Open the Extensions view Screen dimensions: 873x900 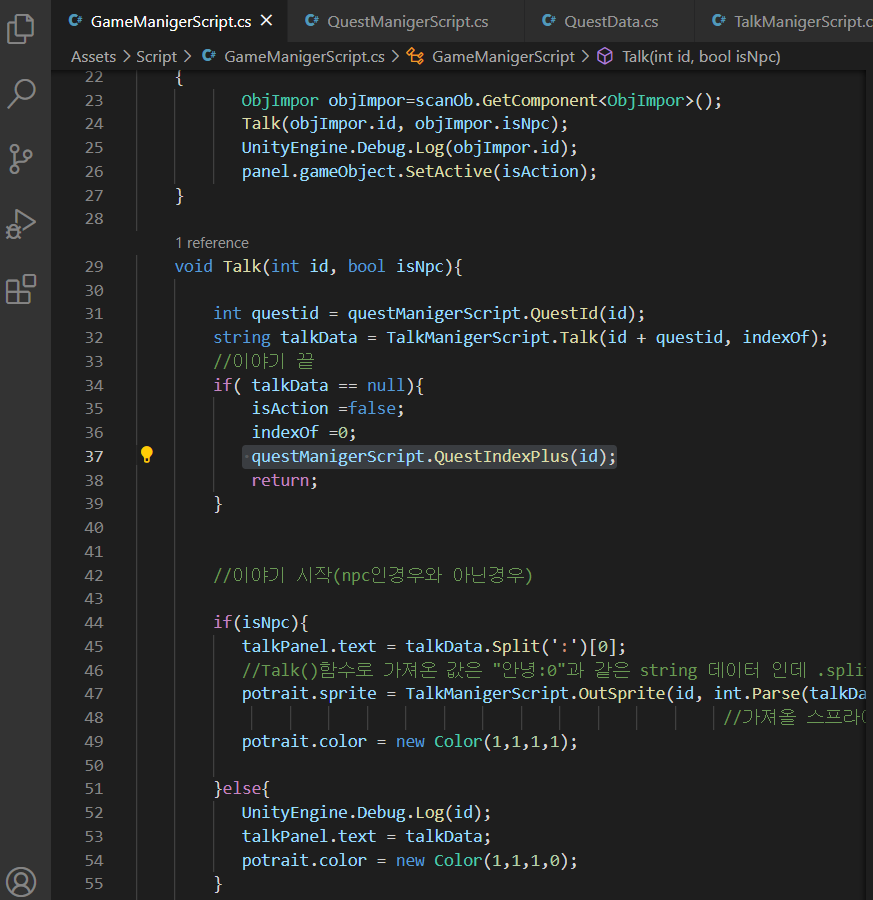(x=21, y=289)
